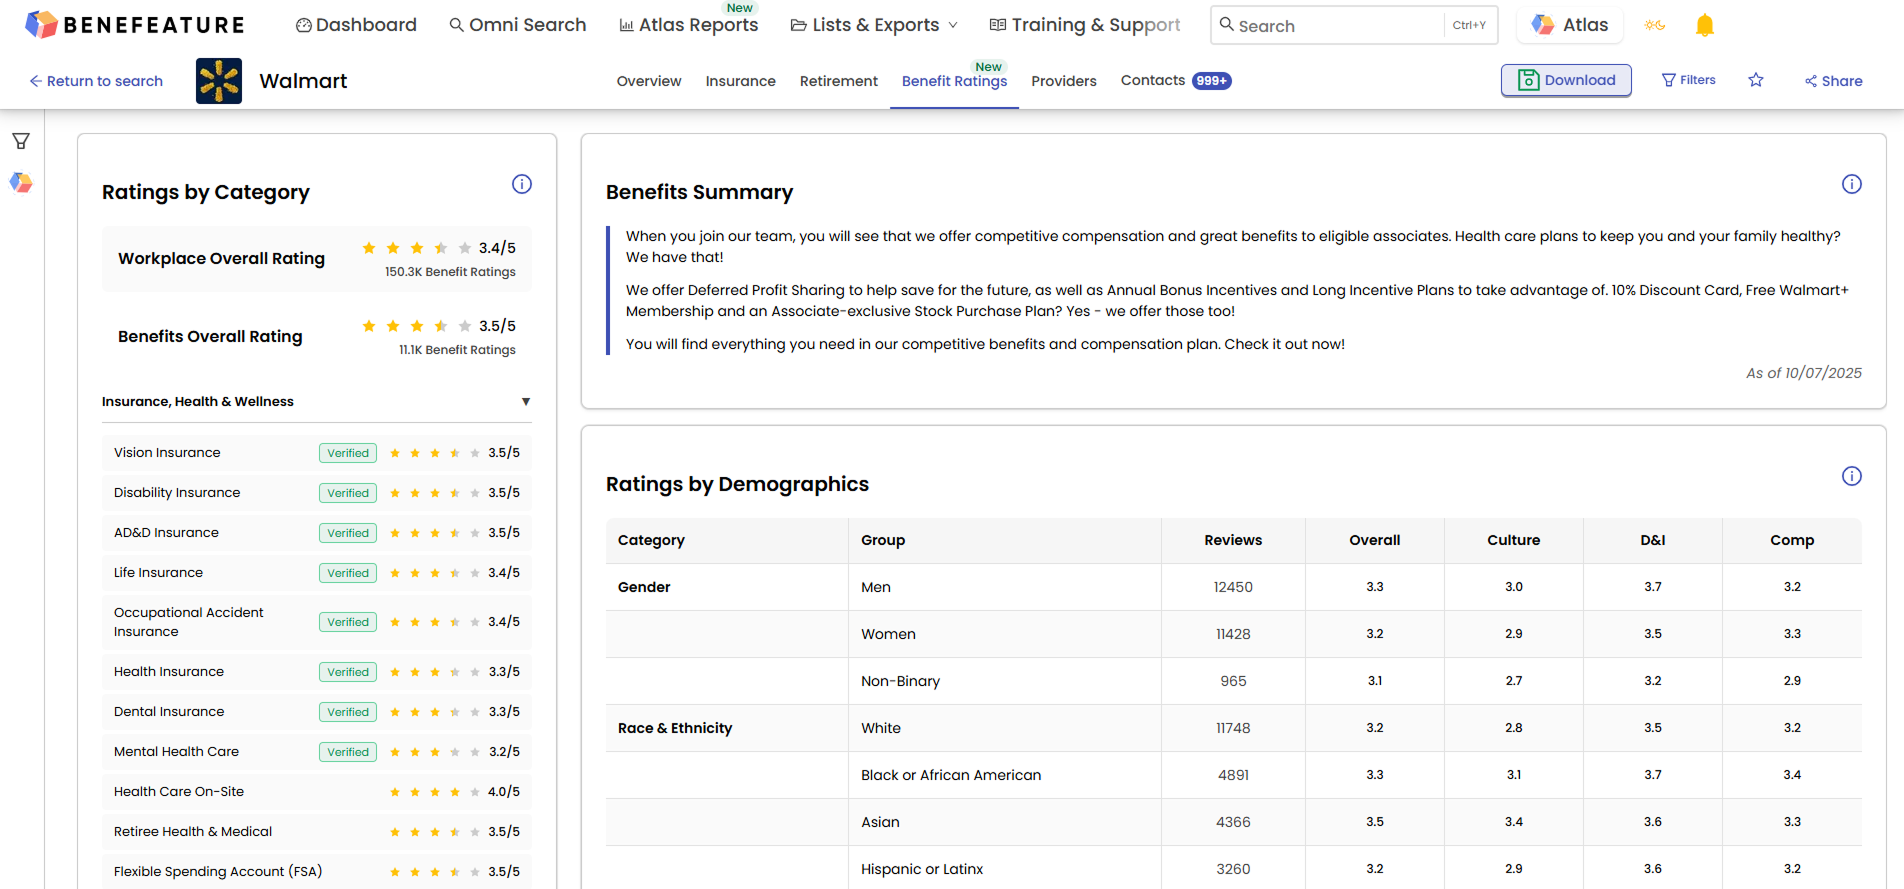
Task: Click the 999+ contacts badge
Action: click(1212, 81)
